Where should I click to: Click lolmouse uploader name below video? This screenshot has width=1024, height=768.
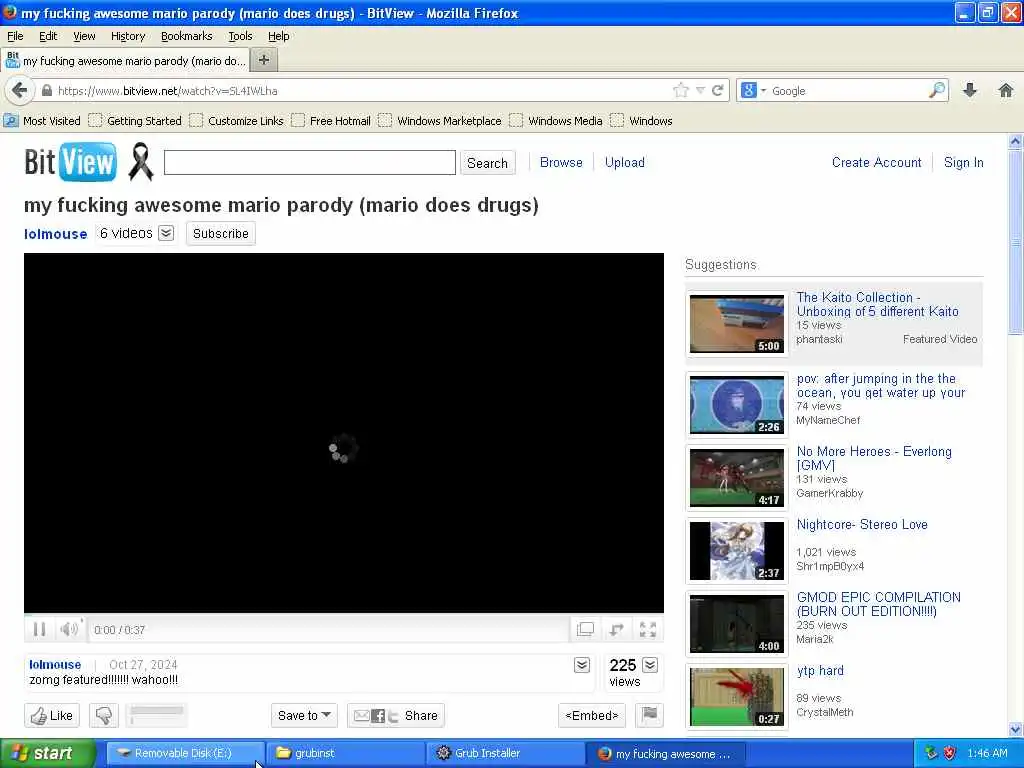[55, 664]
